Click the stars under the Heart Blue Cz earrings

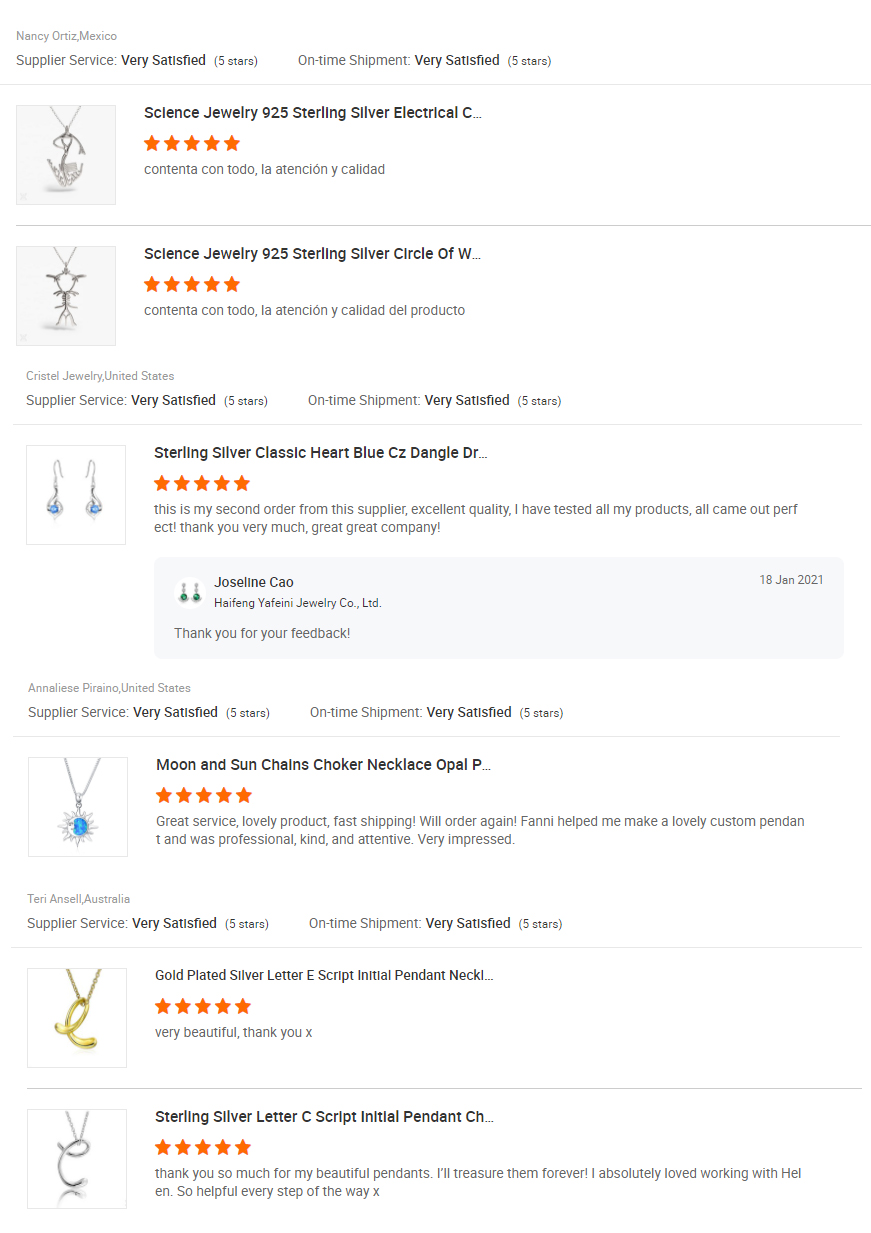pyautogui.click(x=202, y=483)
